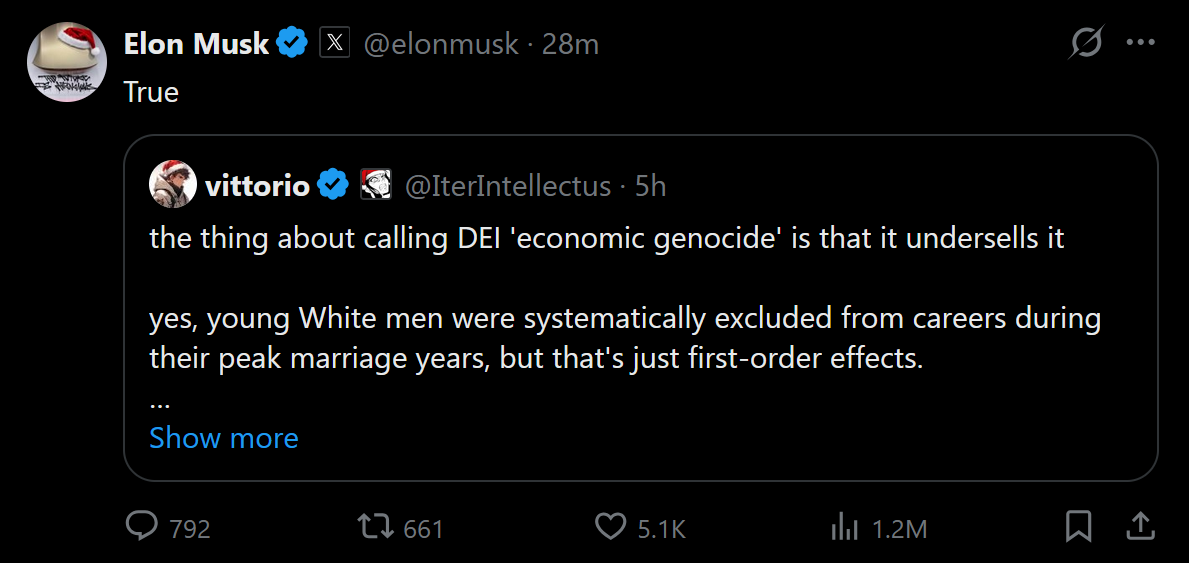The height and width of the screenshot is (563, 1189).
Task: Click the Grok slashed-circle icon
Action: 1086,42
